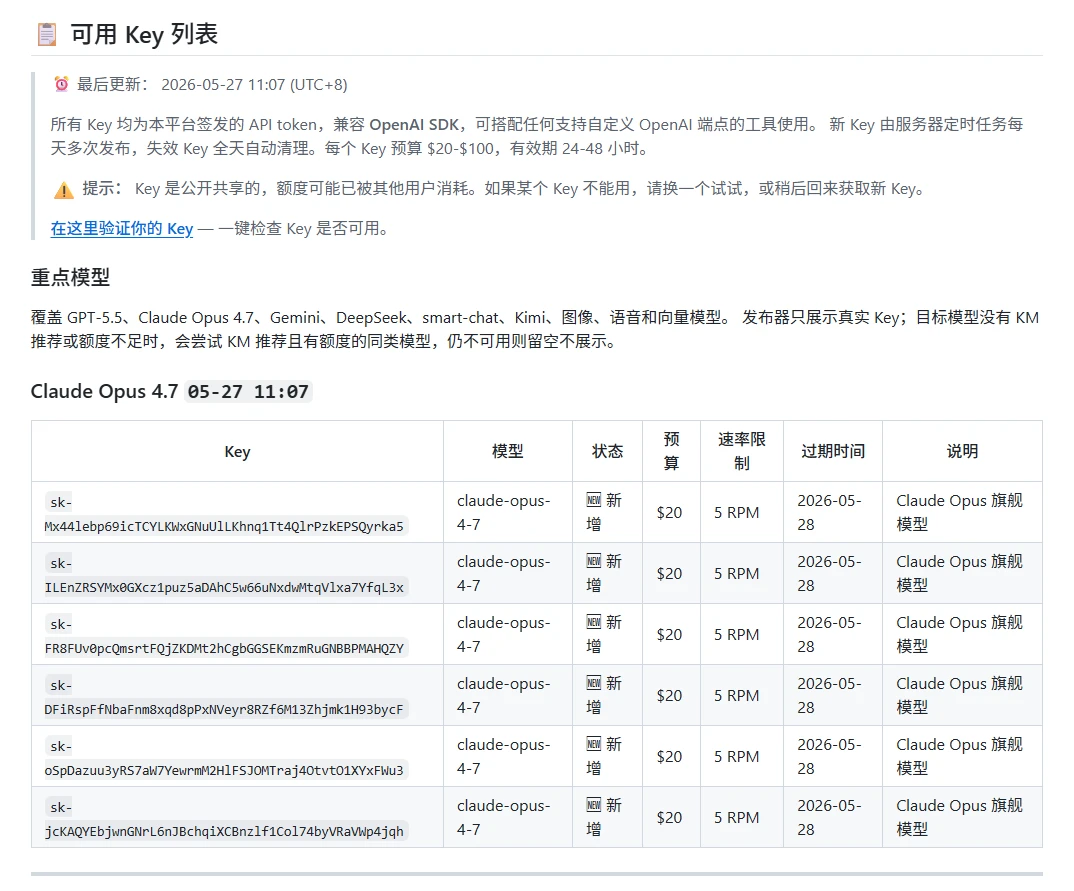Click expiry 2026-05-28 in the sk-ILEnZRSY row
Image resolution: width=1074 pixels, height=891 pixels.
(x=829, y=573)
